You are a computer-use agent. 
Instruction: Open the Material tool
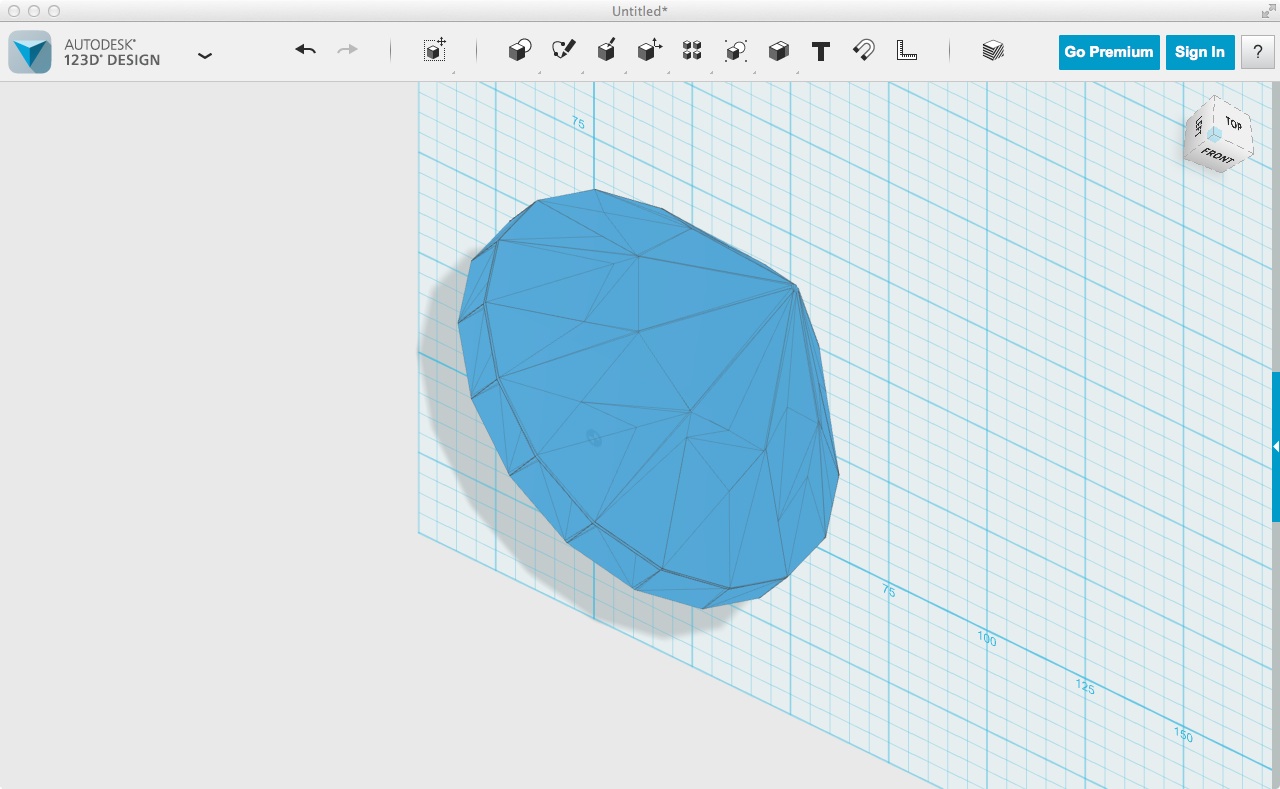click(x=993, y=51)
